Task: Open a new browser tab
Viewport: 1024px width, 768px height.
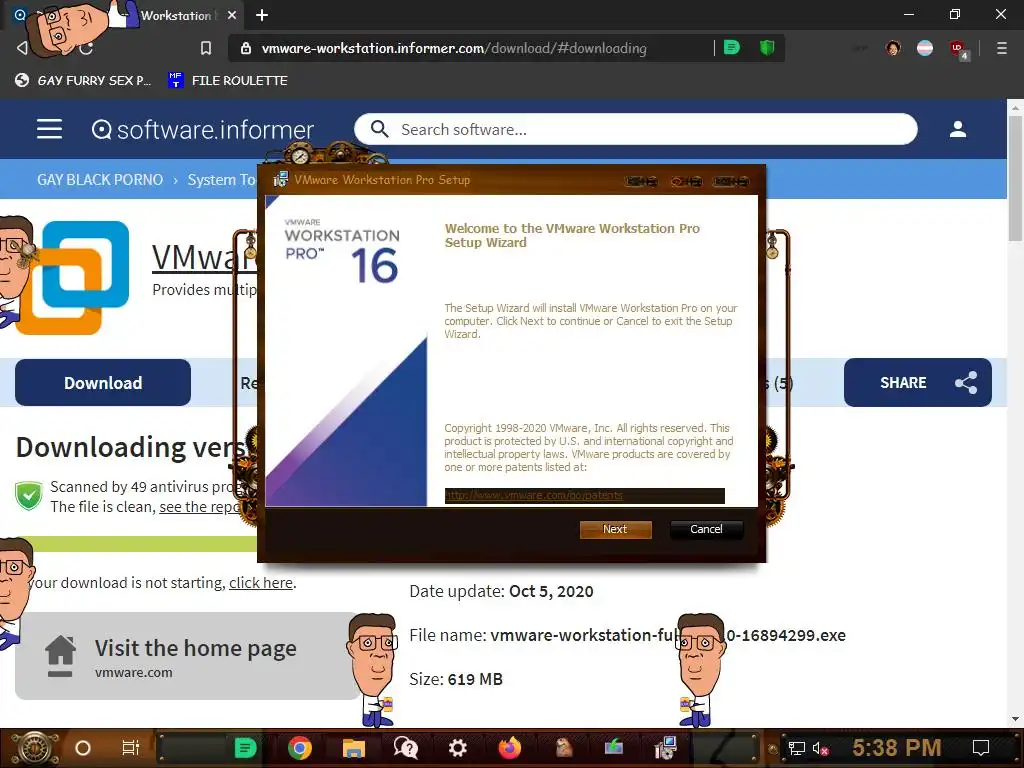Action: pyautogui.click(x=262, y=15)
